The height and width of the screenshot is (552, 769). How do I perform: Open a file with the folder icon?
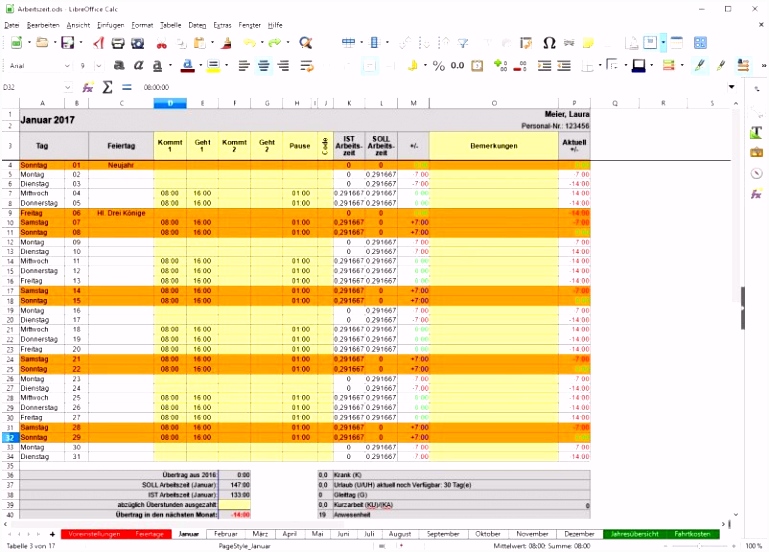[x=42, y=43]
